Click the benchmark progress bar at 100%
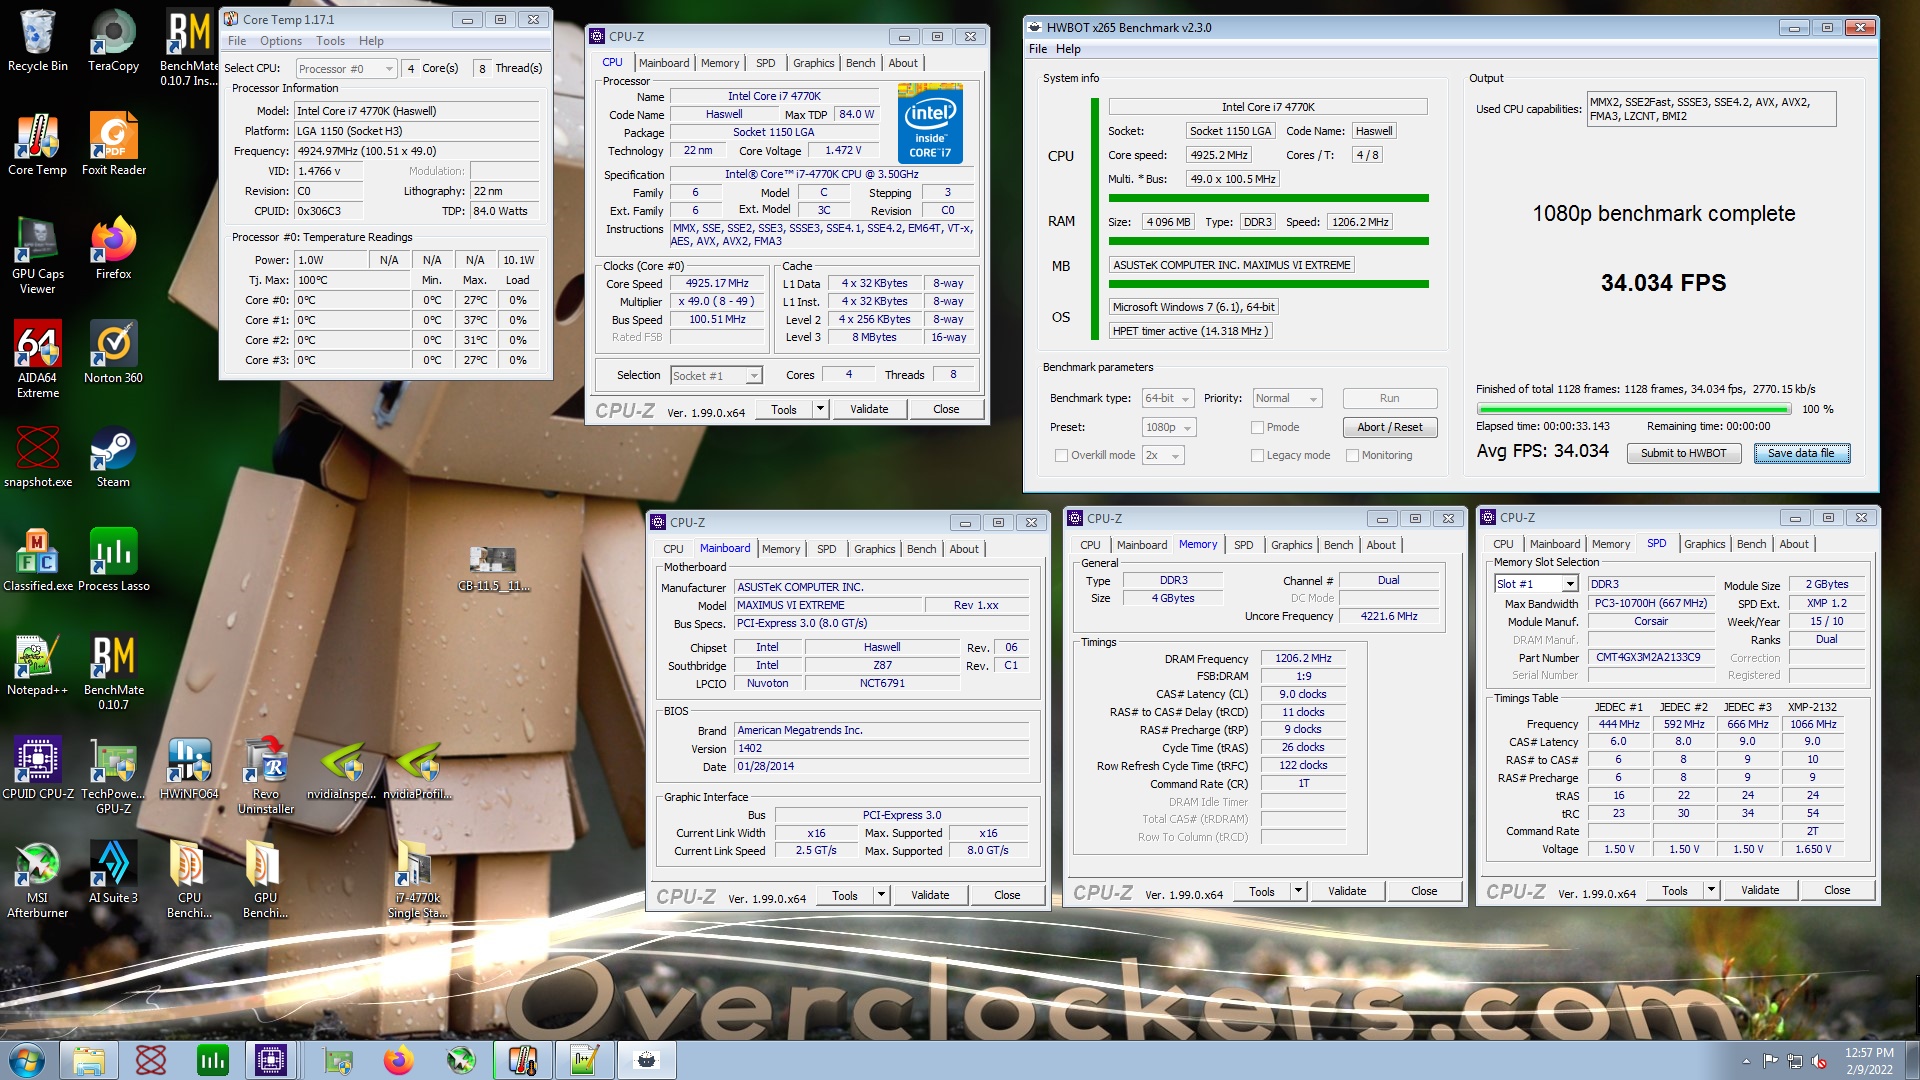1920x1080 pixels. pyautogui.click(x=1634, y=409)
